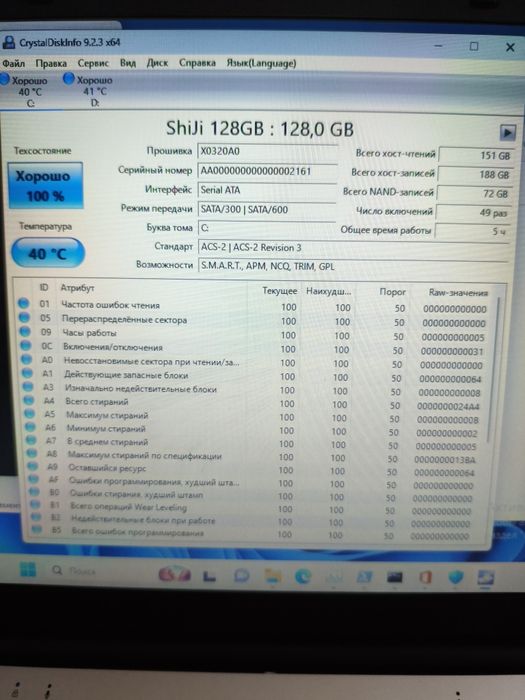
Task: Launch Microsoft Edge from the taskbar
Action: point(303,576)
